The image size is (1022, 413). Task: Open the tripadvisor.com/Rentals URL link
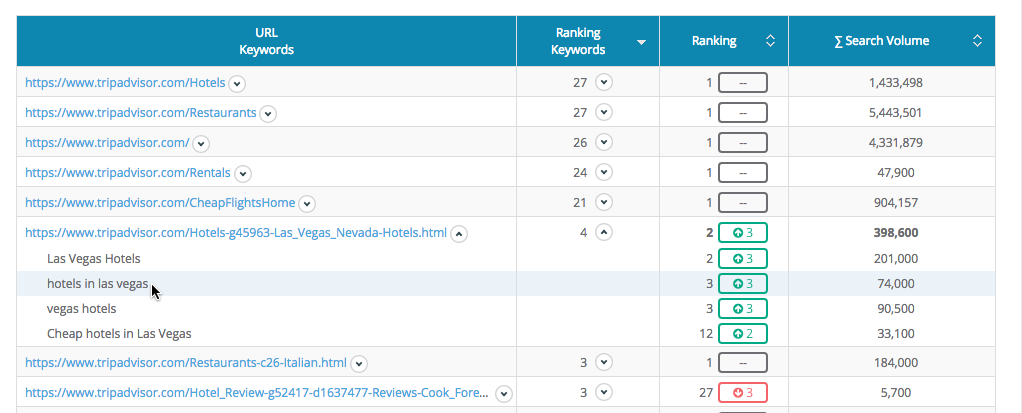128,173
